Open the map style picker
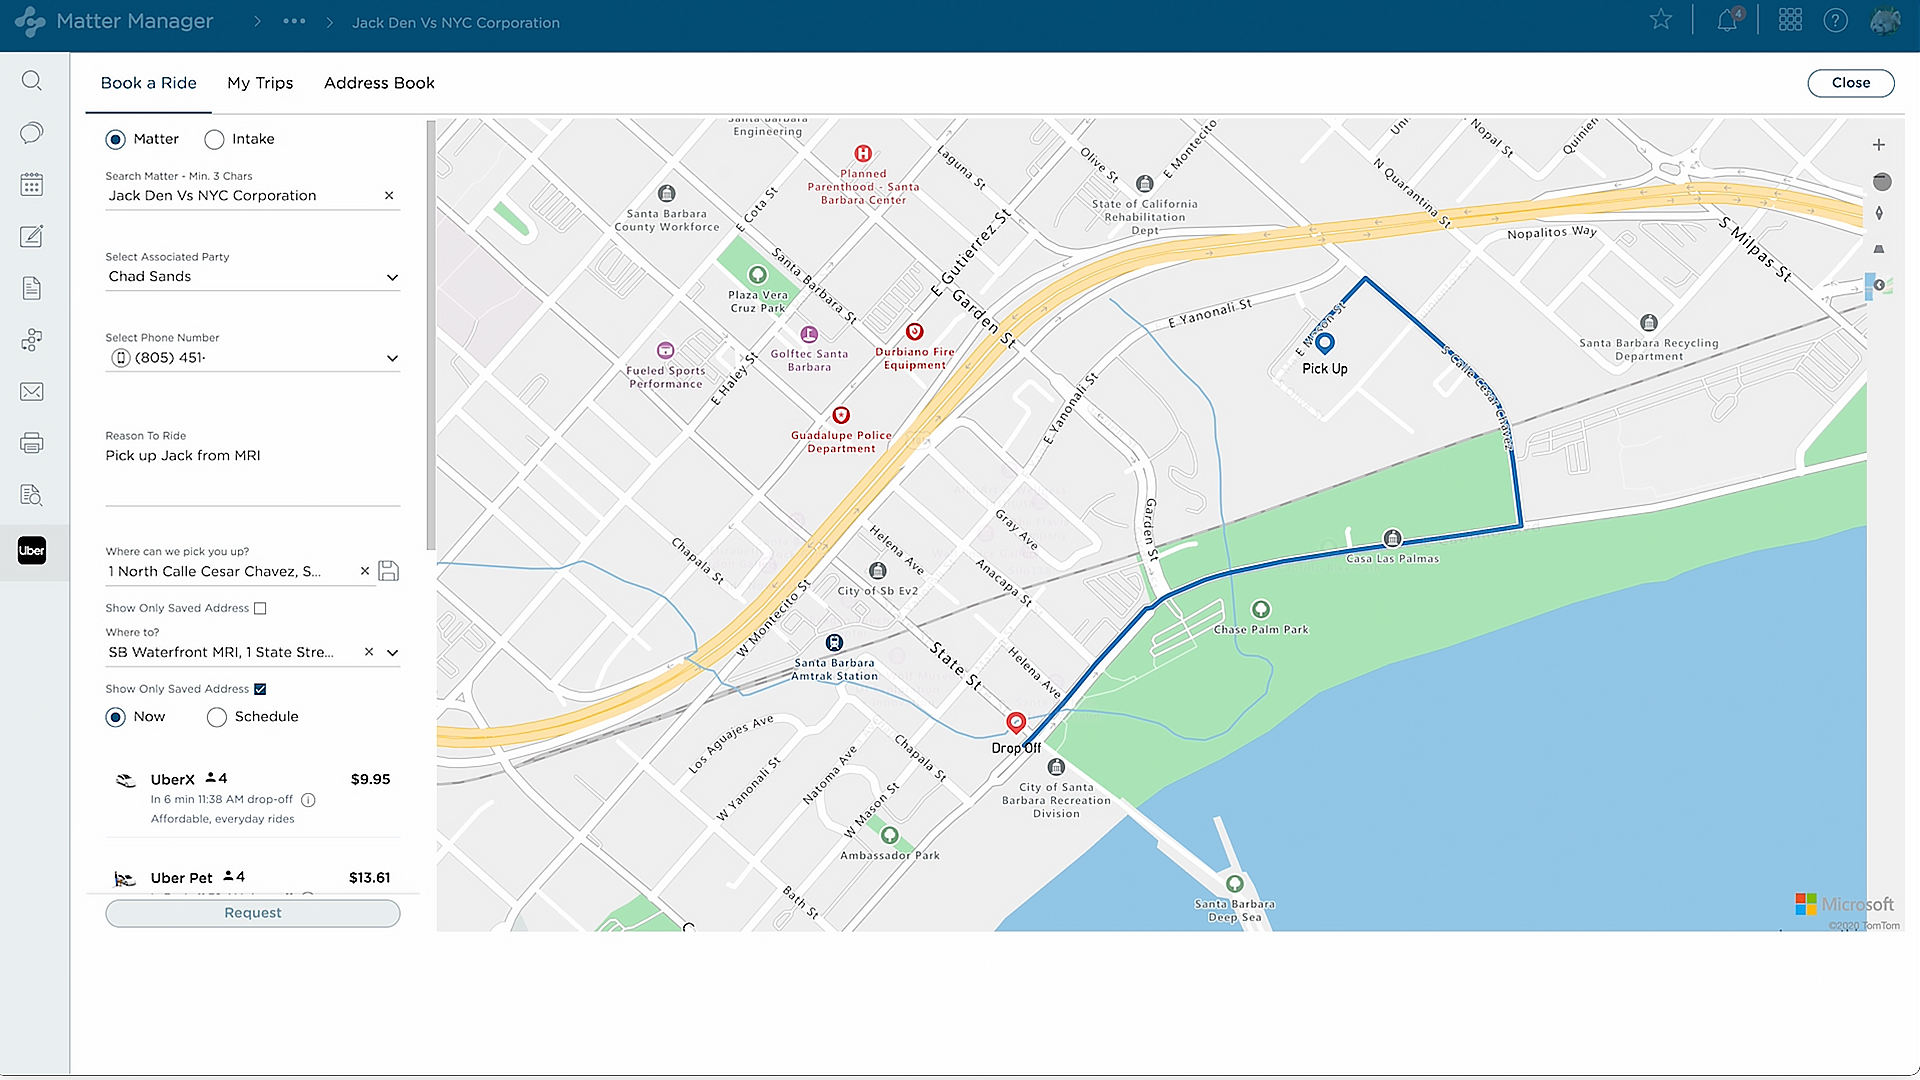This screenshot has height=1080, width=1920. 1879,286
